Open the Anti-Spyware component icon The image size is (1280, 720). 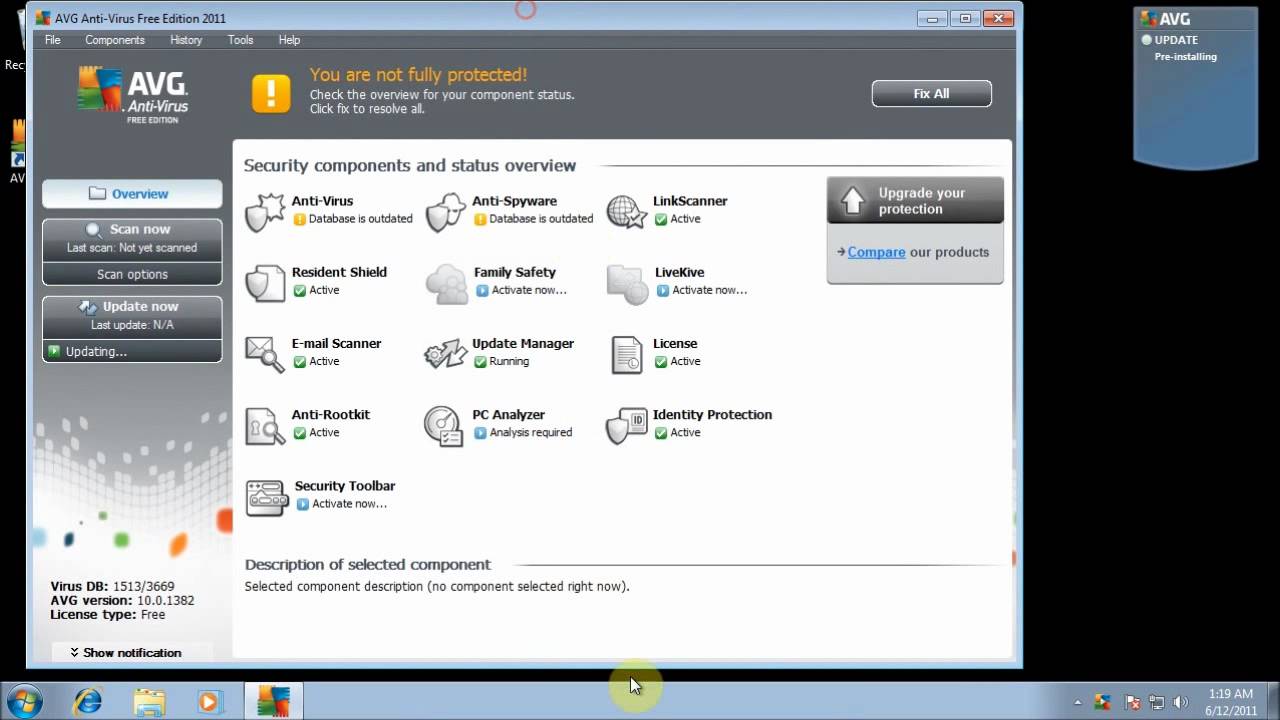pyautogui.click(x=445, y=212)
